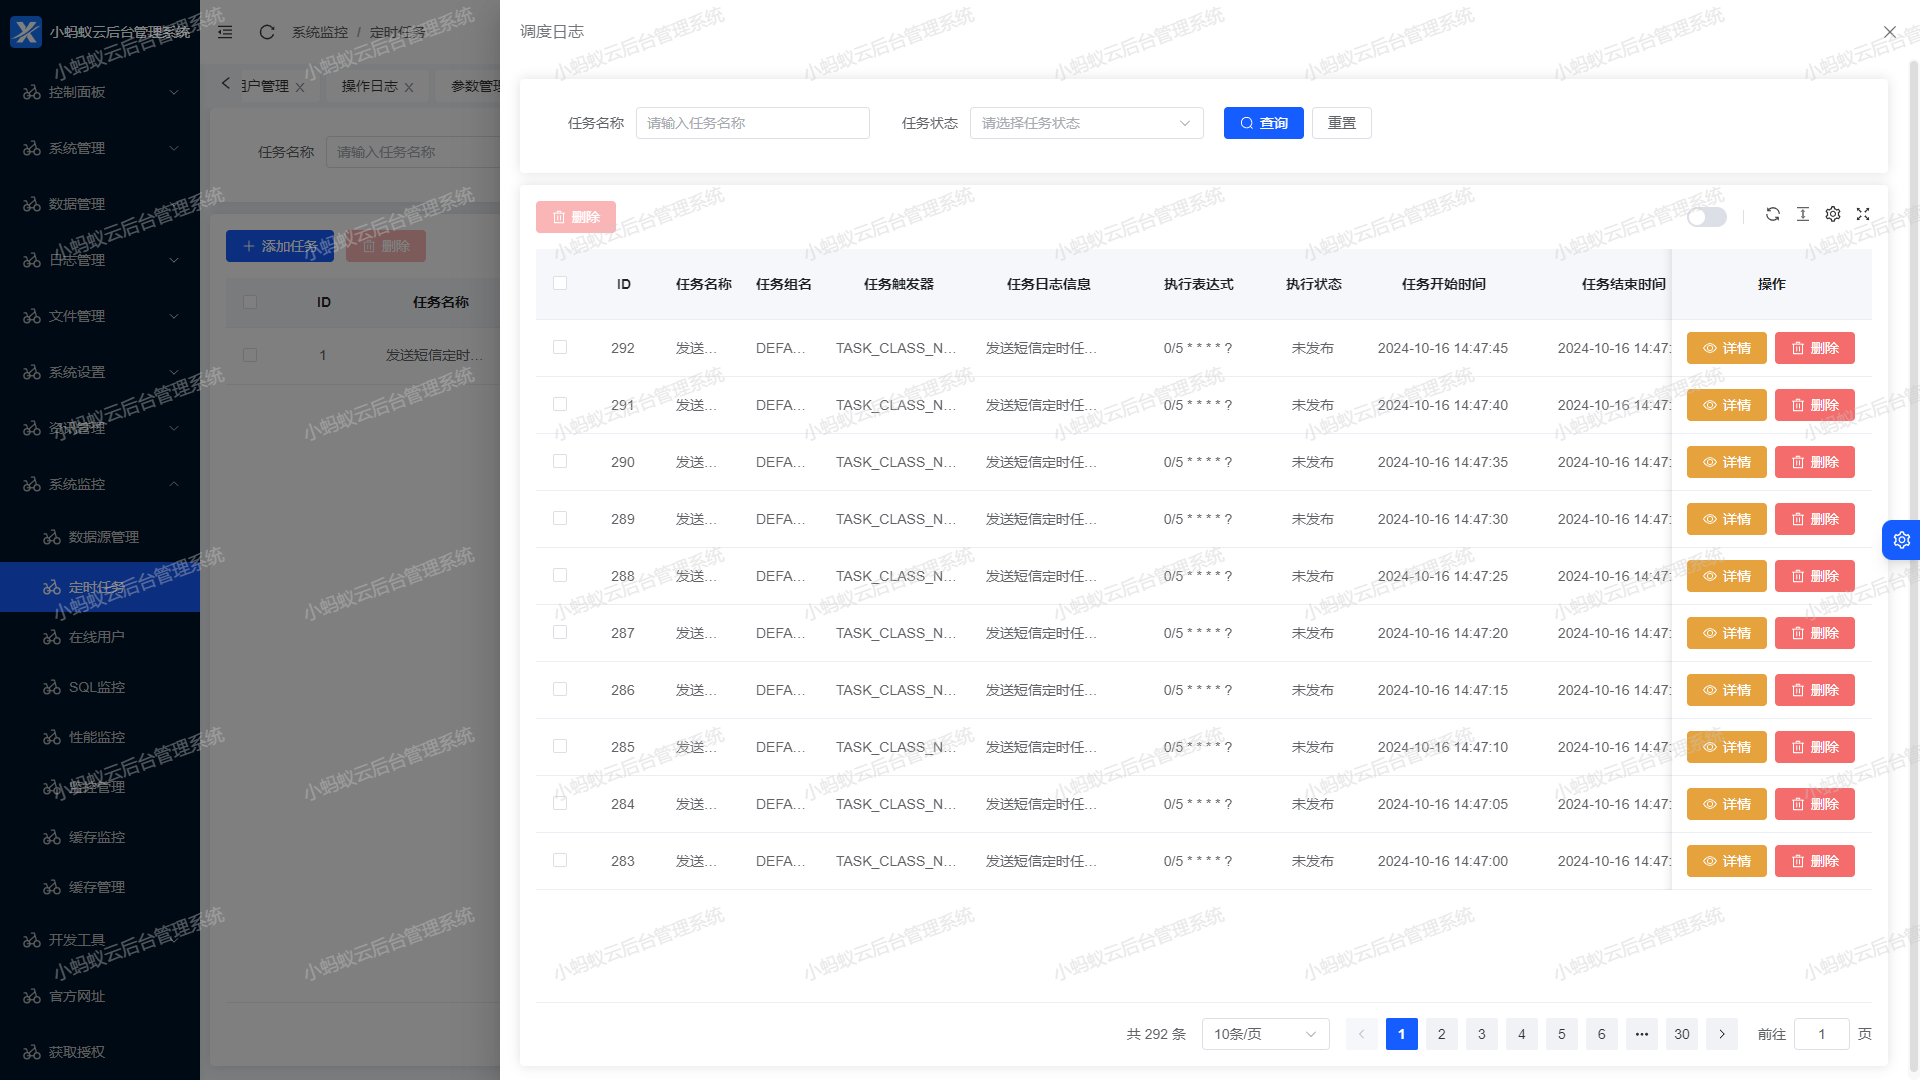1920x1080 pixels.
Task: Collapse the 系统监控 sidebar menu
Action: [100, 484]
